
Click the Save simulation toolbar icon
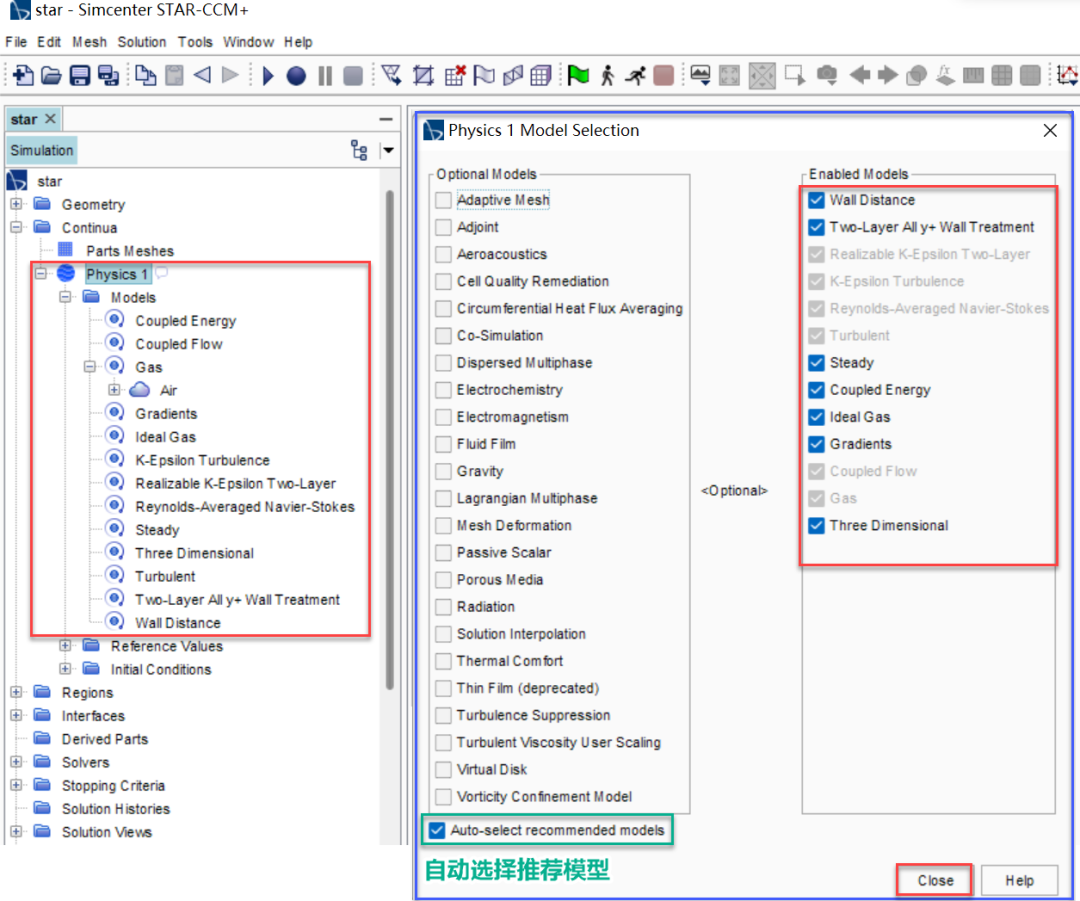(x=79, y=75)
